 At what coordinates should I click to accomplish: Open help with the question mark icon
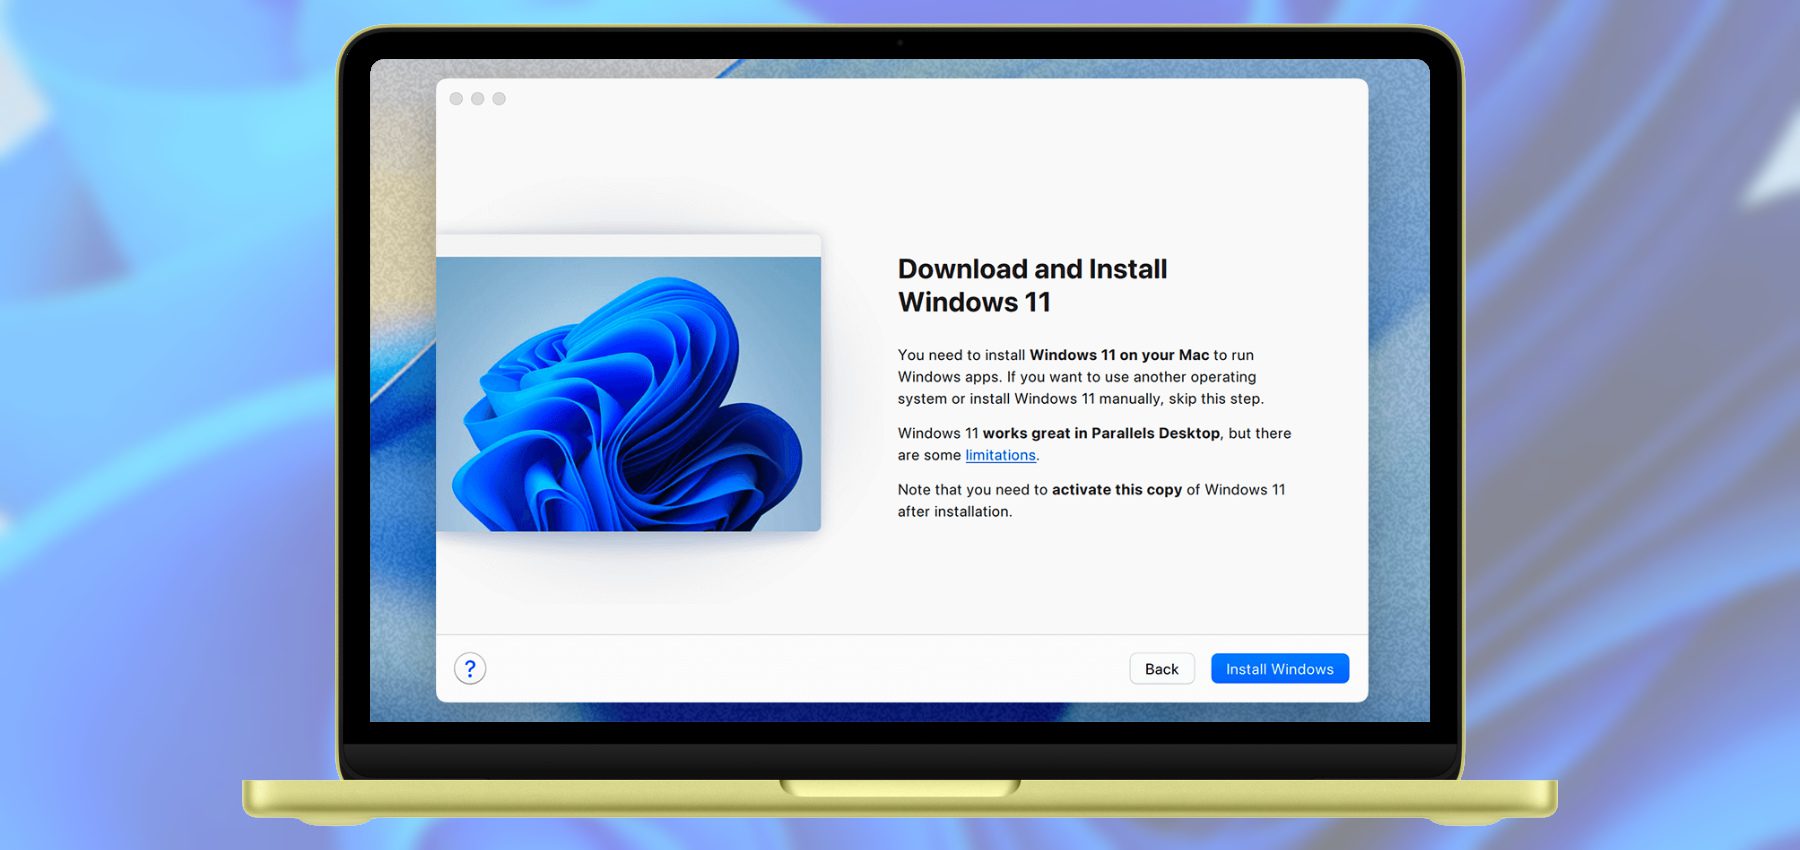(x=470, y=668)
